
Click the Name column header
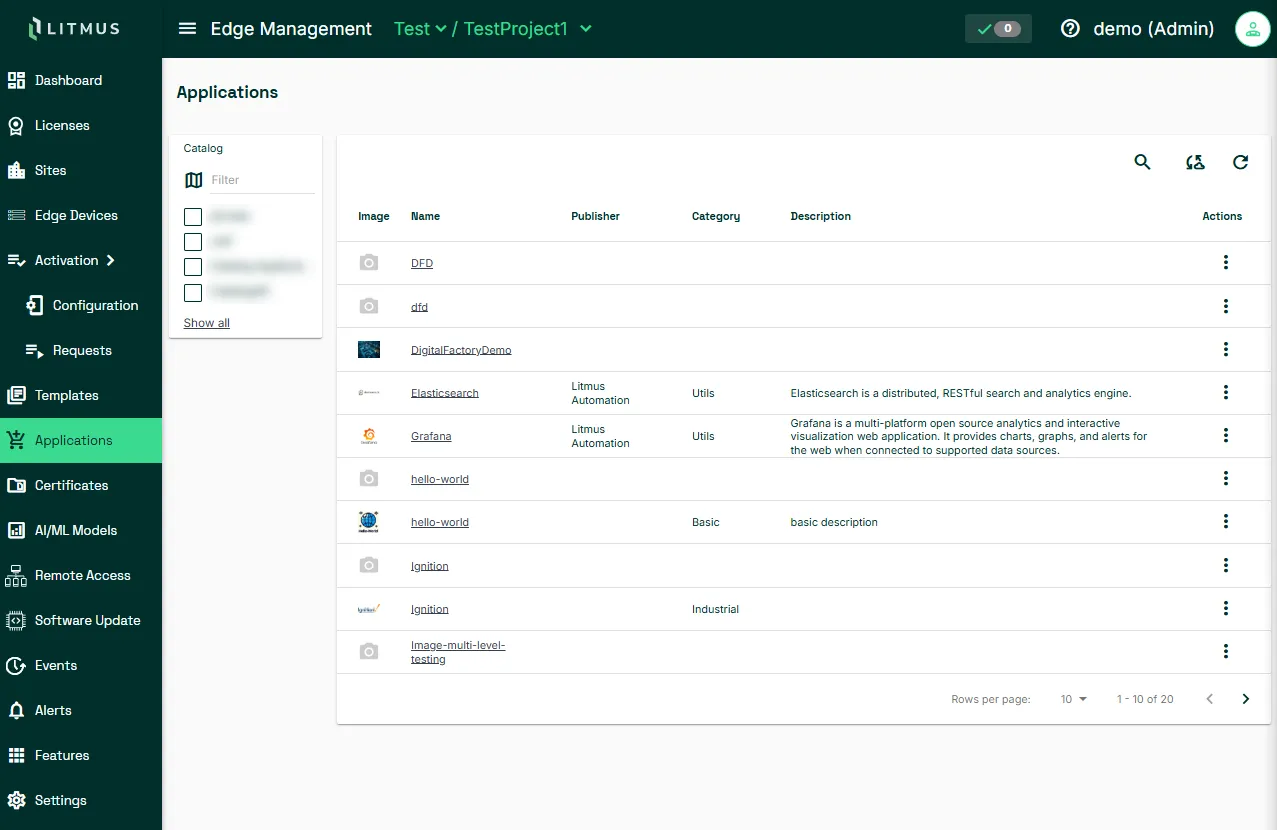point(425,216)
